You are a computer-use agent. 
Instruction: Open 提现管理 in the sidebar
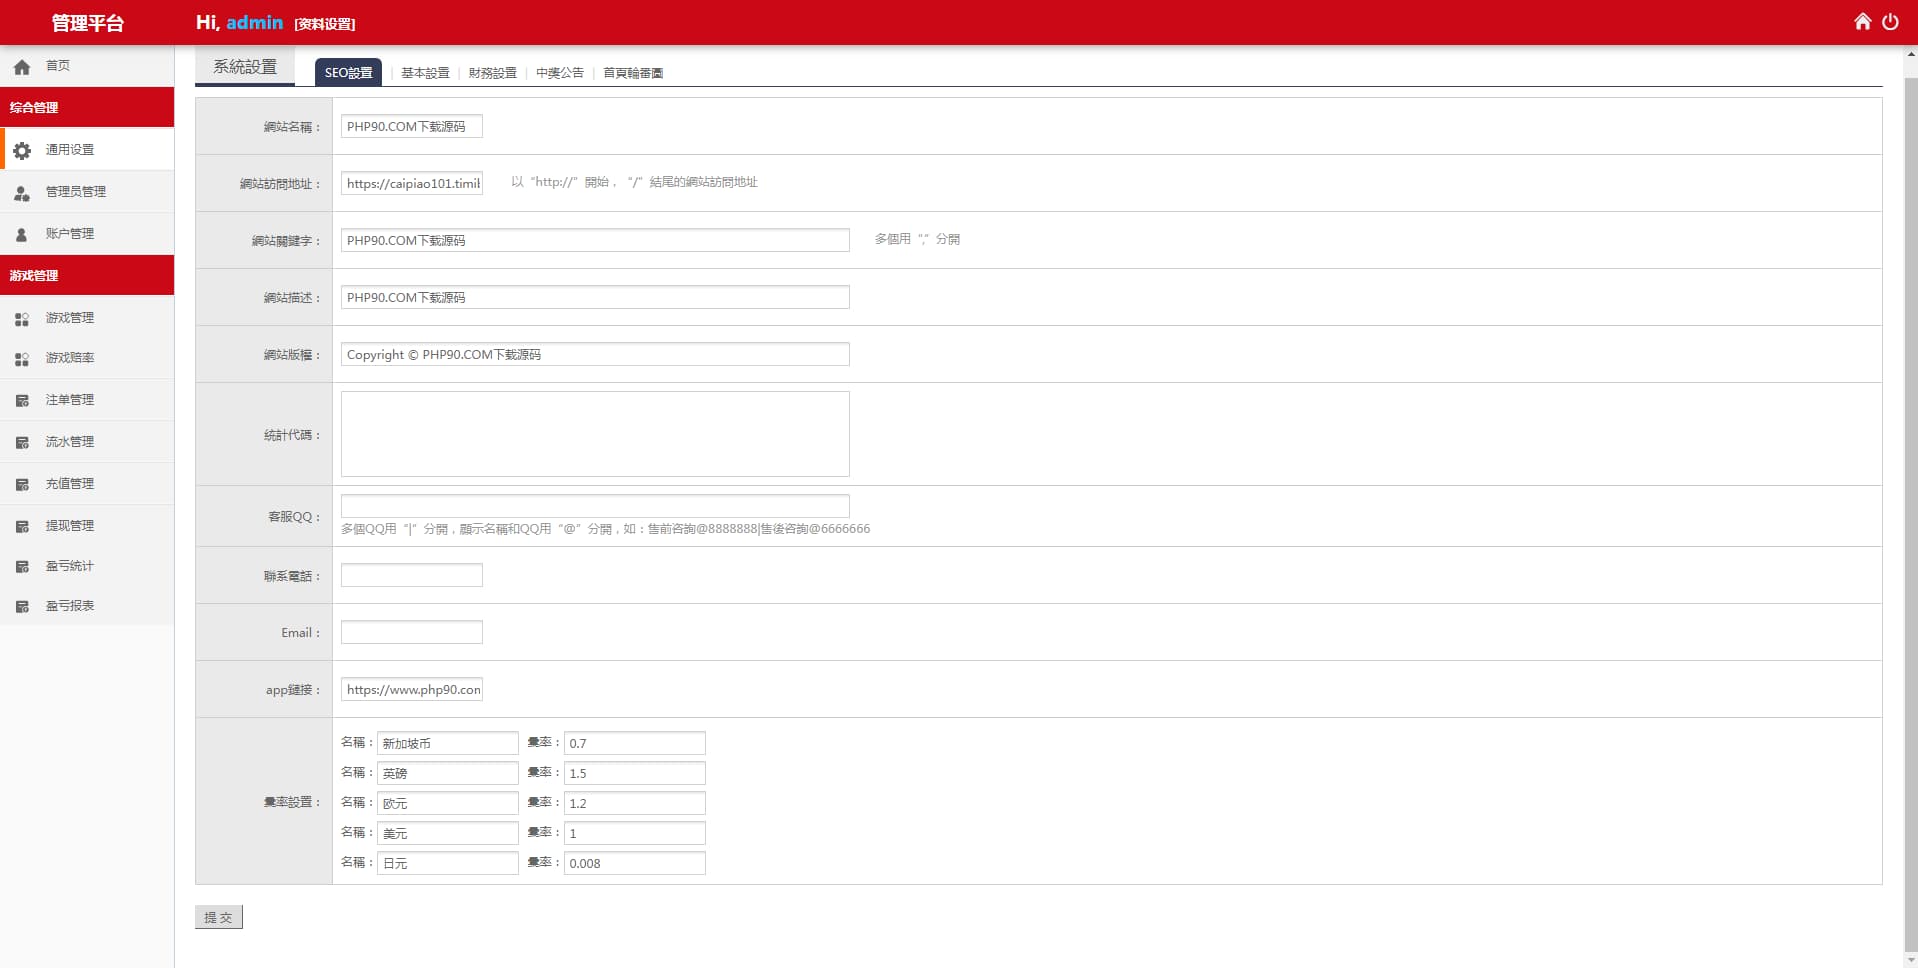(70, 526)
